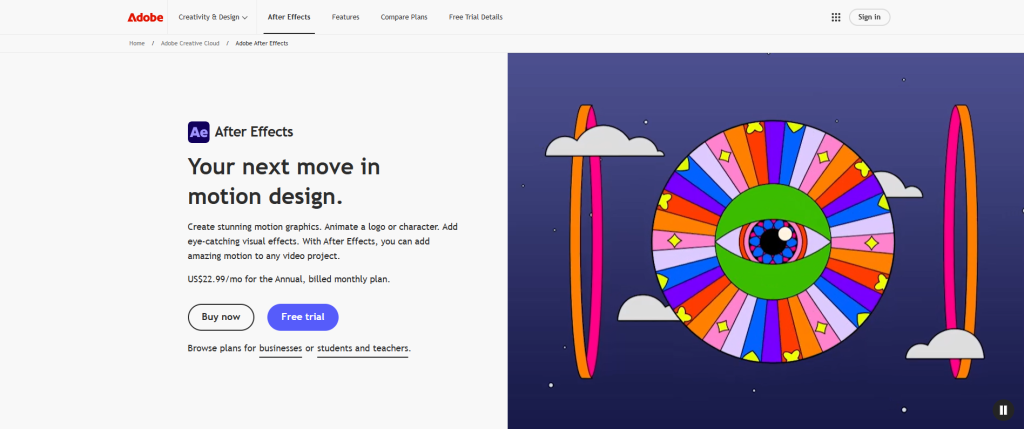
Task: Click the 'Your next move in motion design.' heading
Action: 284,182
